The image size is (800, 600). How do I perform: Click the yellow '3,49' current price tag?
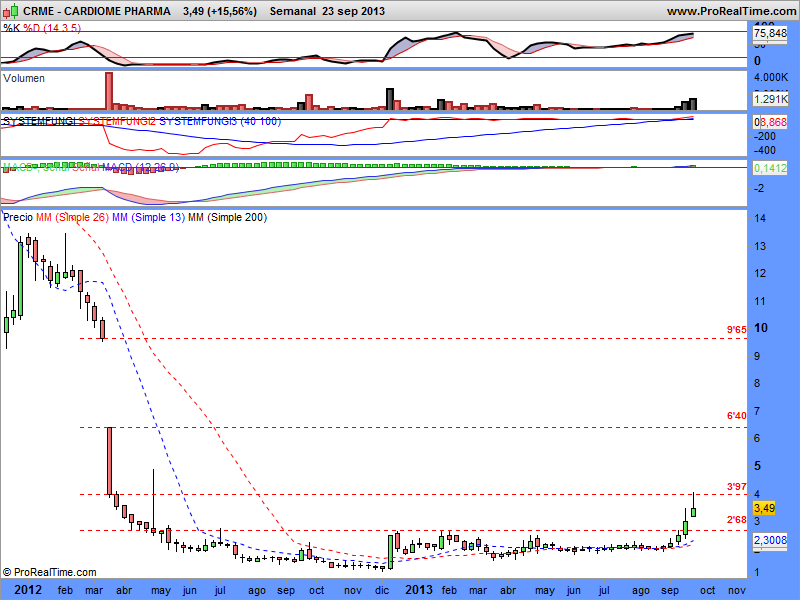click(764, 508)
